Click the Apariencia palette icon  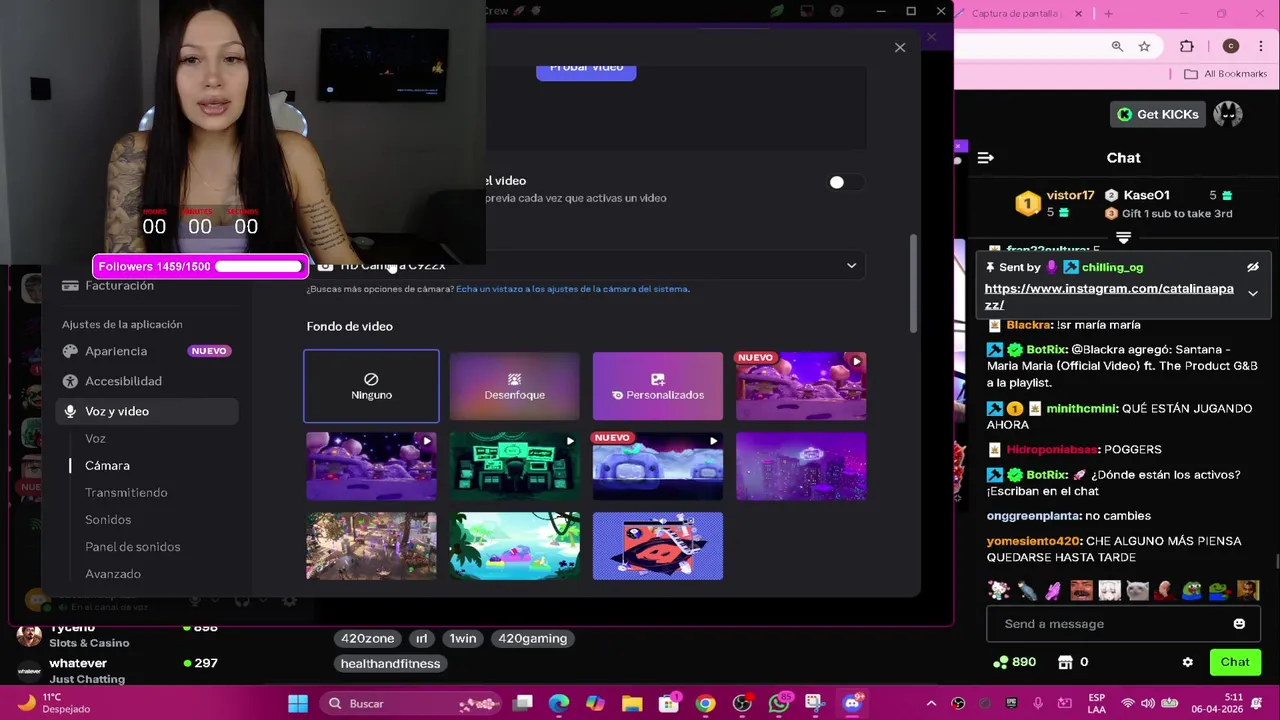tap(70, 351)
